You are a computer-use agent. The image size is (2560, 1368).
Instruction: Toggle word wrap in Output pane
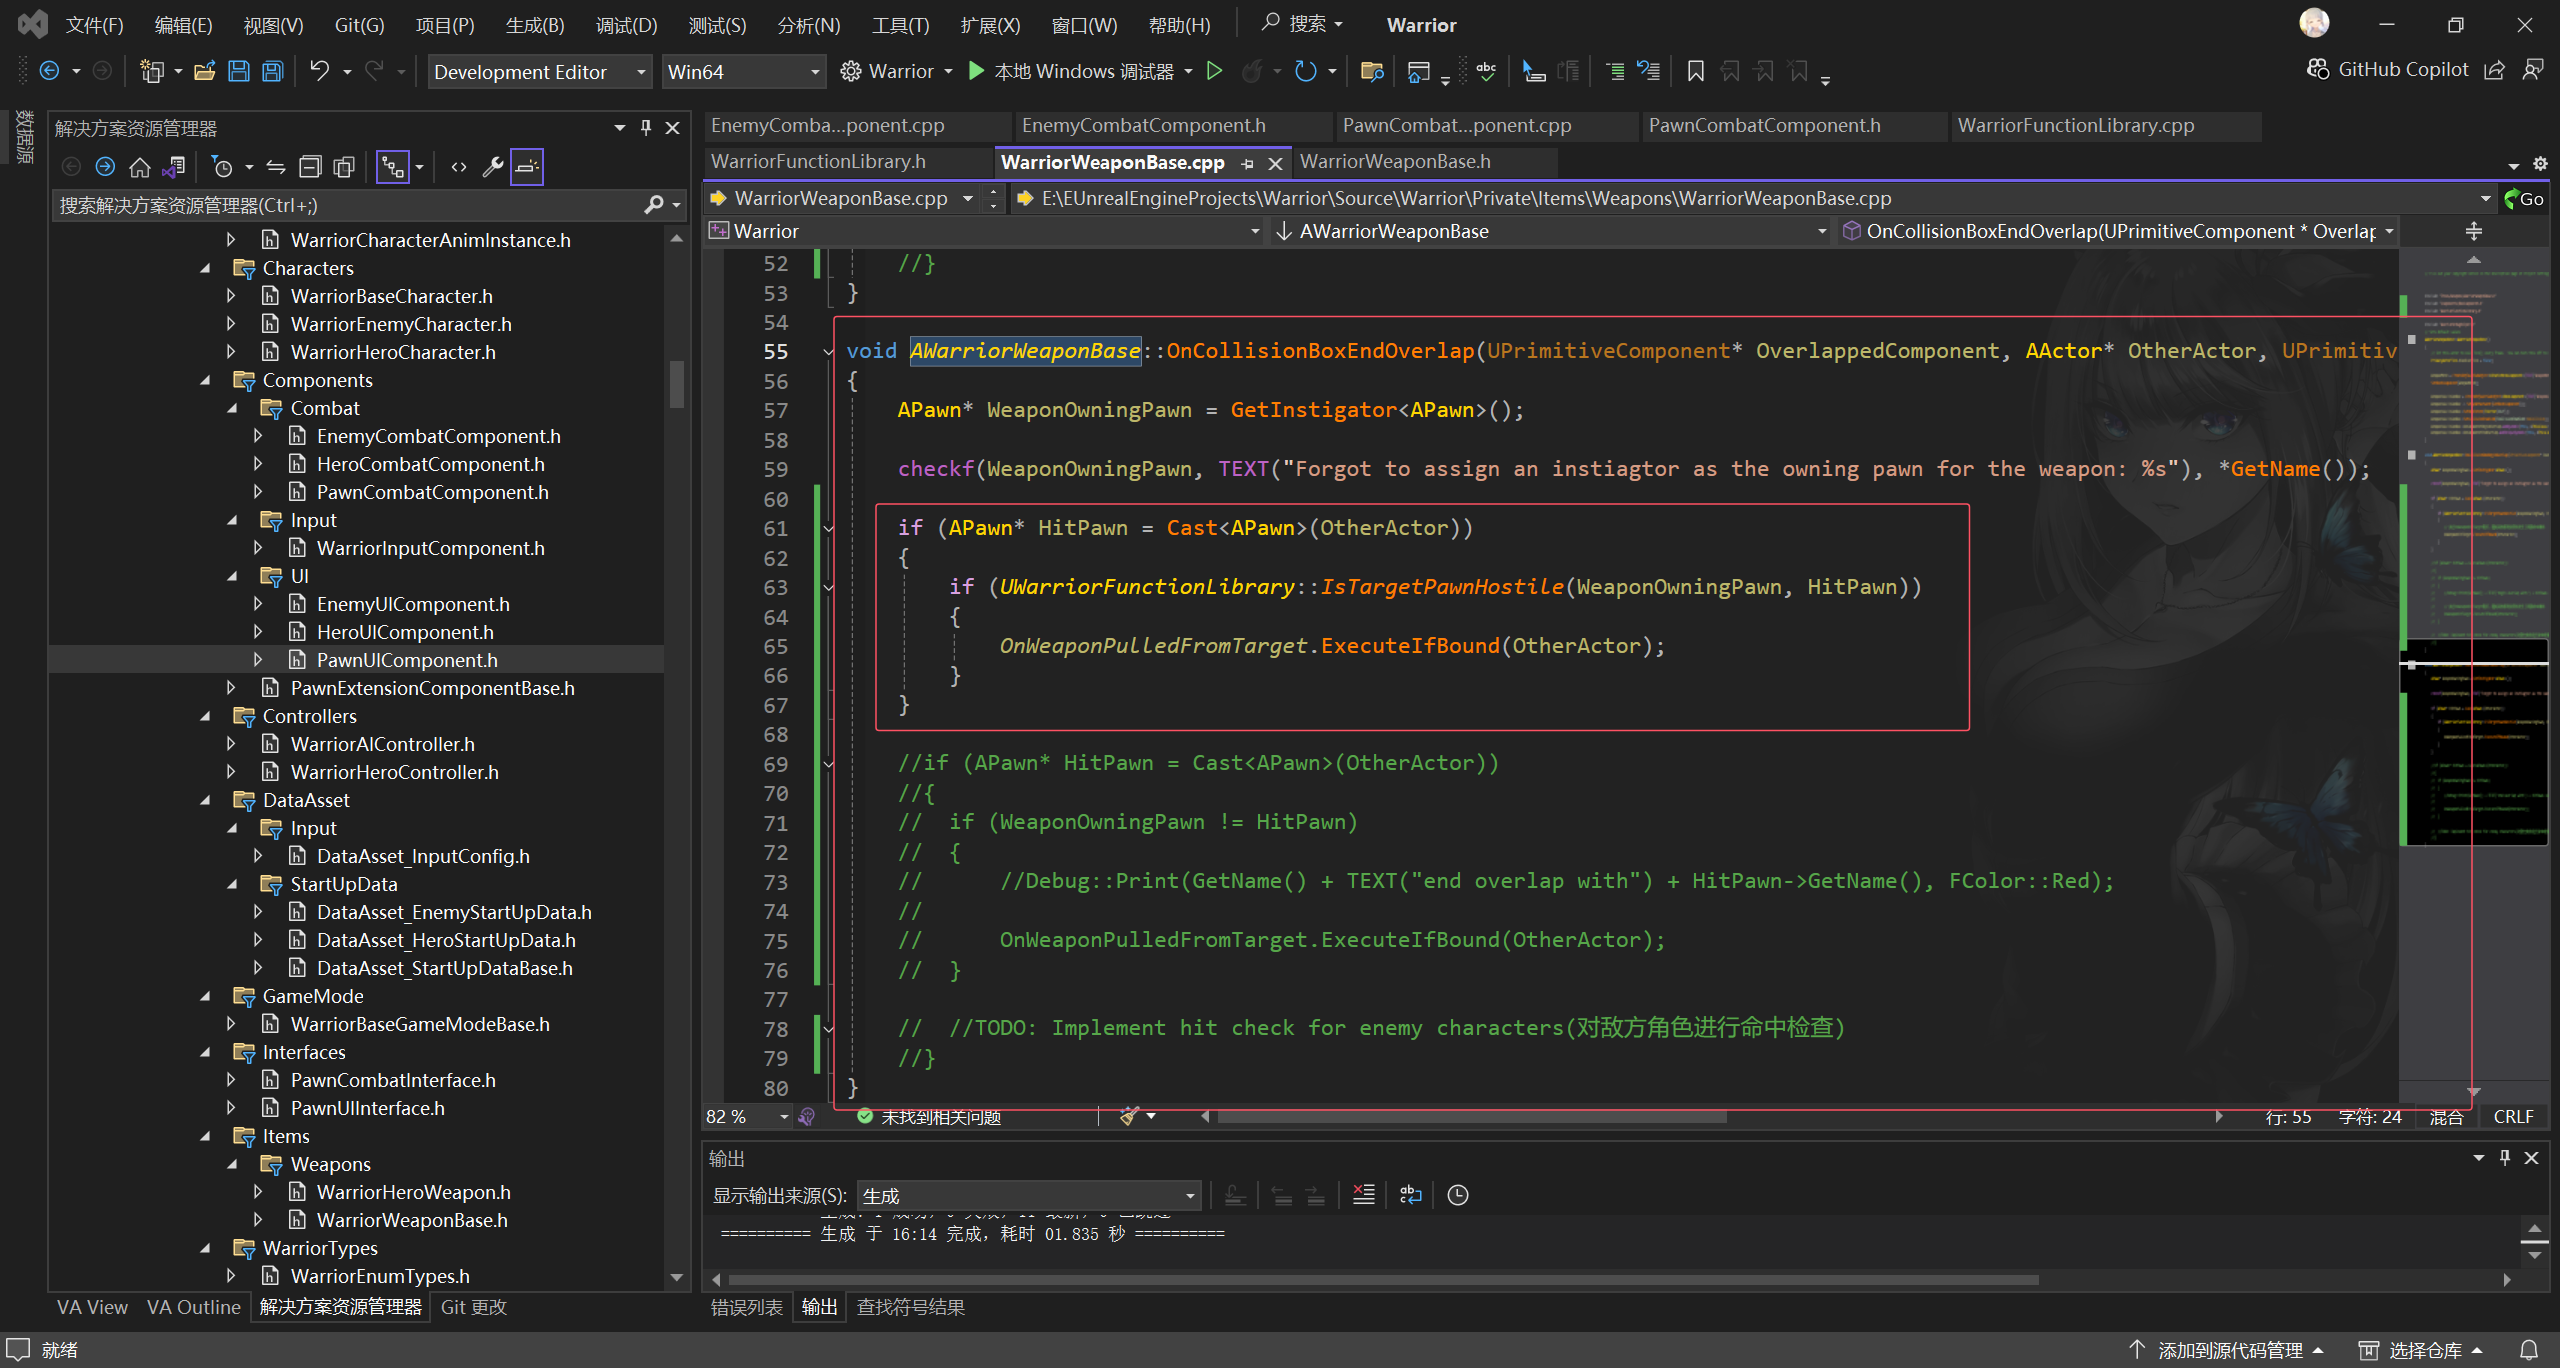[1411, 1195]
